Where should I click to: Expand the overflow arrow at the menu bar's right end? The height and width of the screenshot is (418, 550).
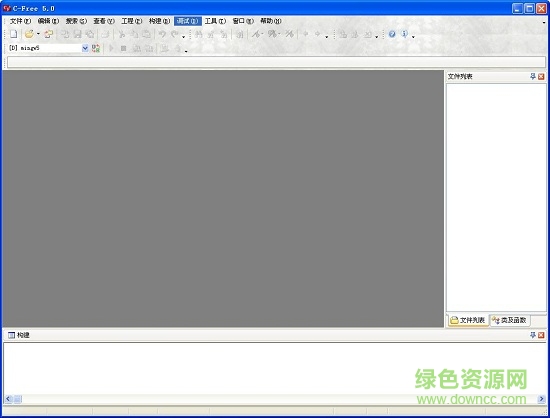[544, 22]
